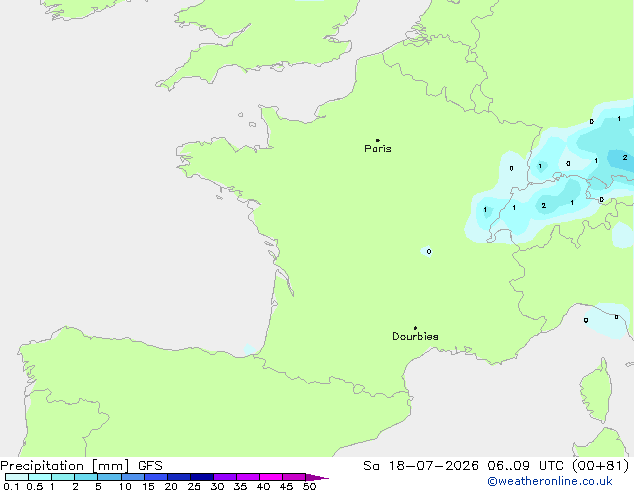Click the '10' legend scale label
Image resolution: width=634 pixels, height=490 pixels.
pos(125,486)
